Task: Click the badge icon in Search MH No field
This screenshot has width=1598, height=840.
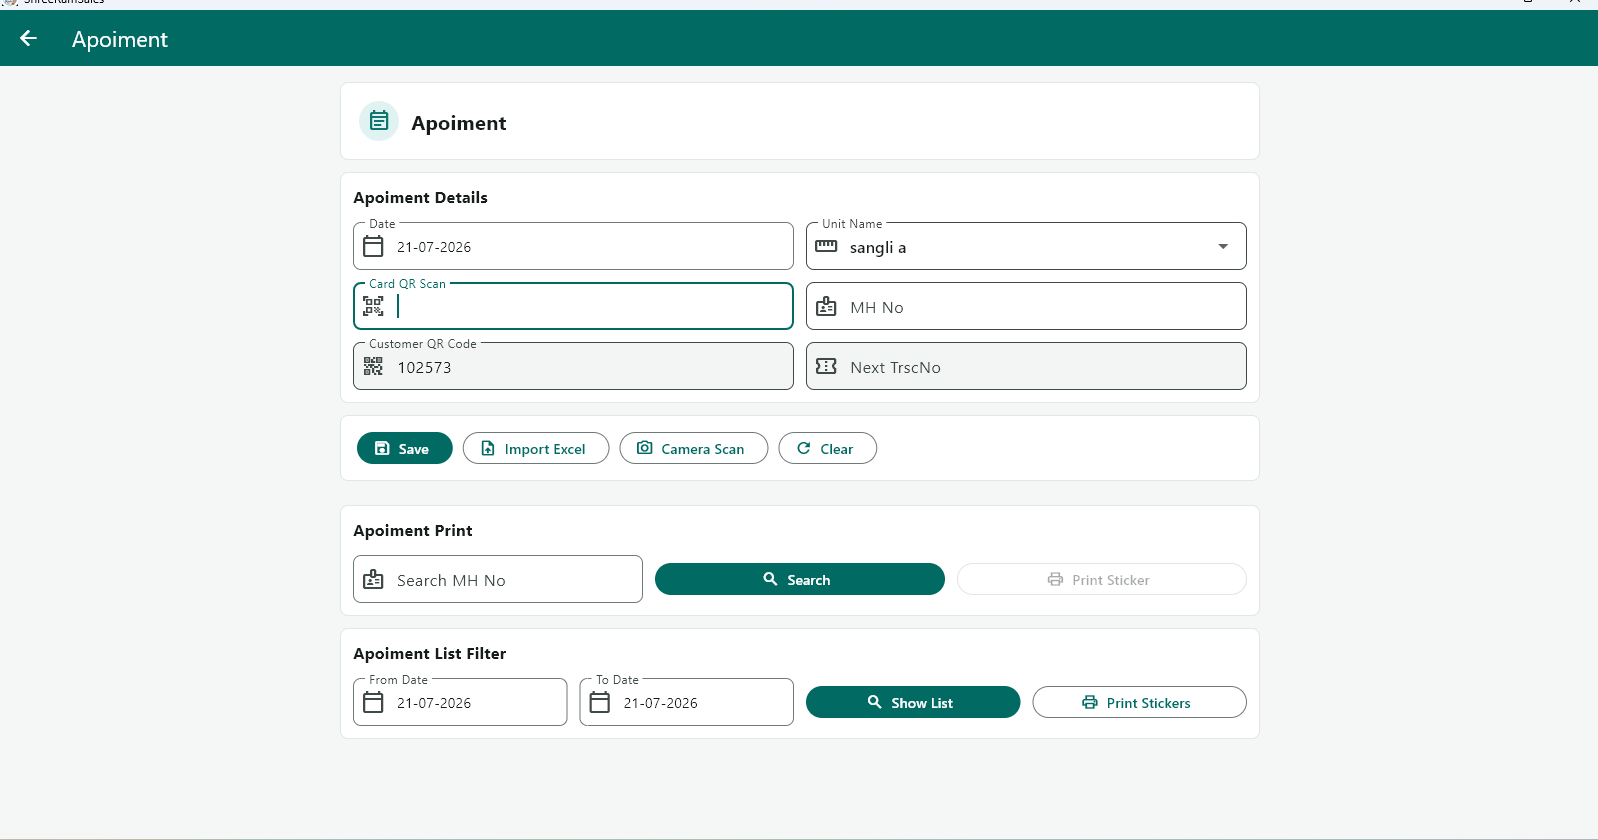Action: 373,579
